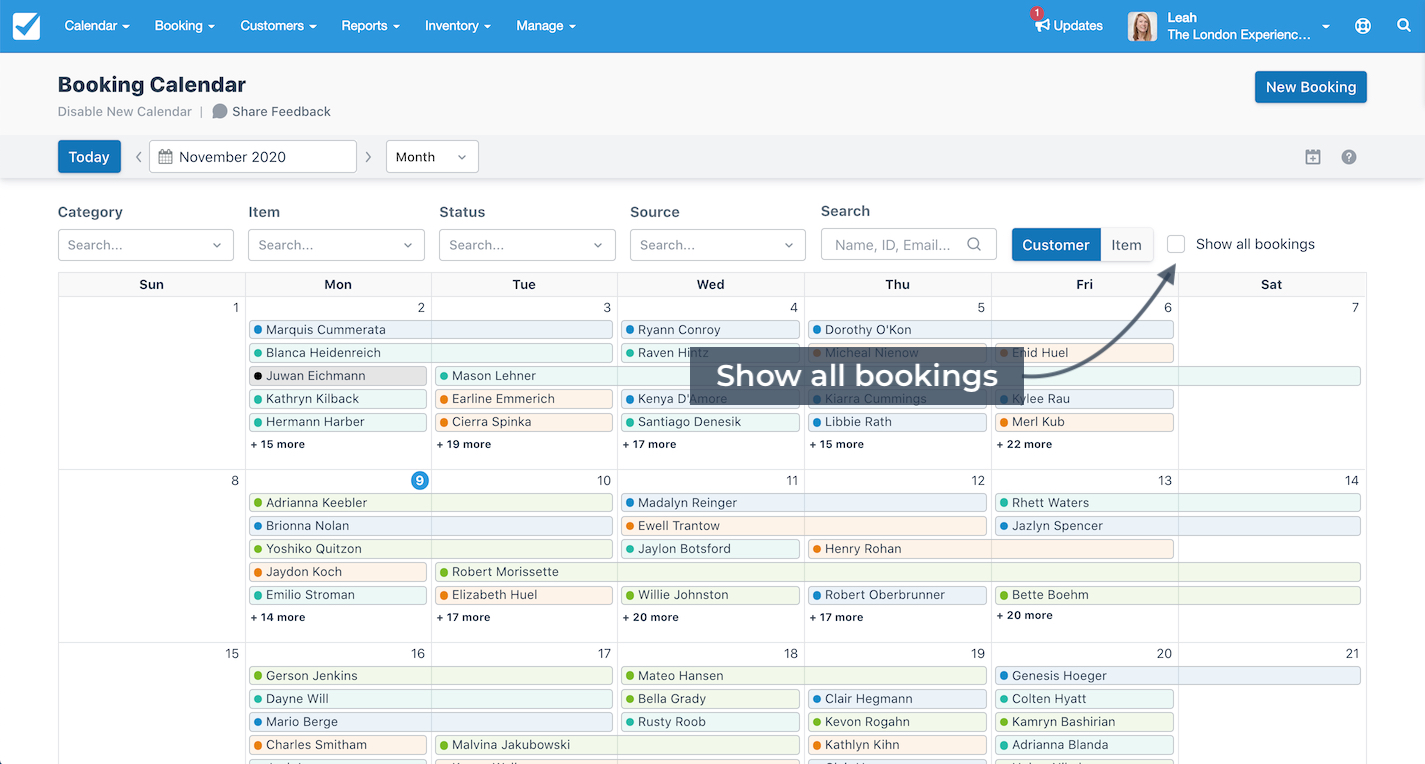
Task: Open the Category filter dropdown
Action: pyautogui.click(x=146, y=245)
